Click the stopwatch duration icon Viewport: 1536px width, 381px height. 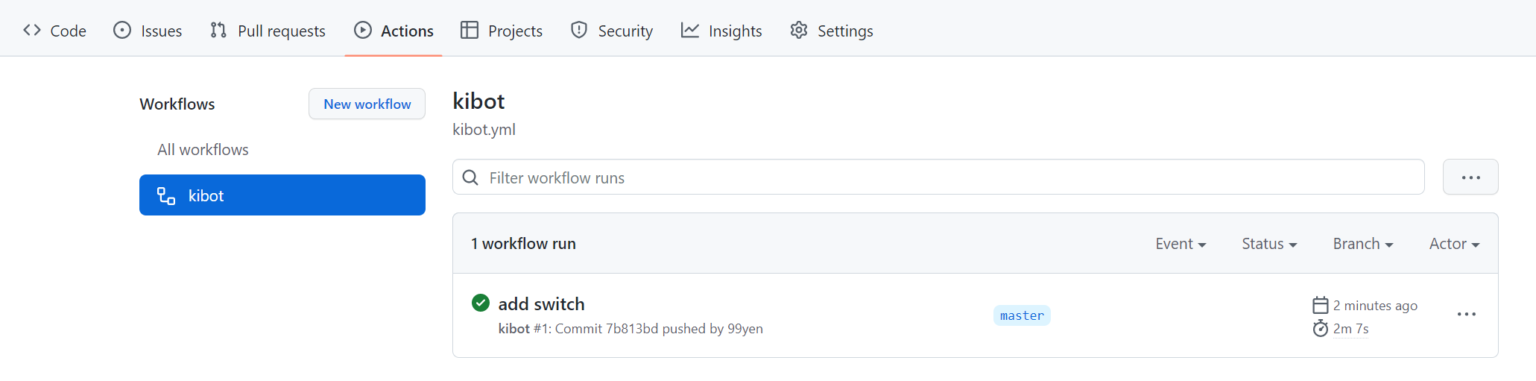point(1320,328)
